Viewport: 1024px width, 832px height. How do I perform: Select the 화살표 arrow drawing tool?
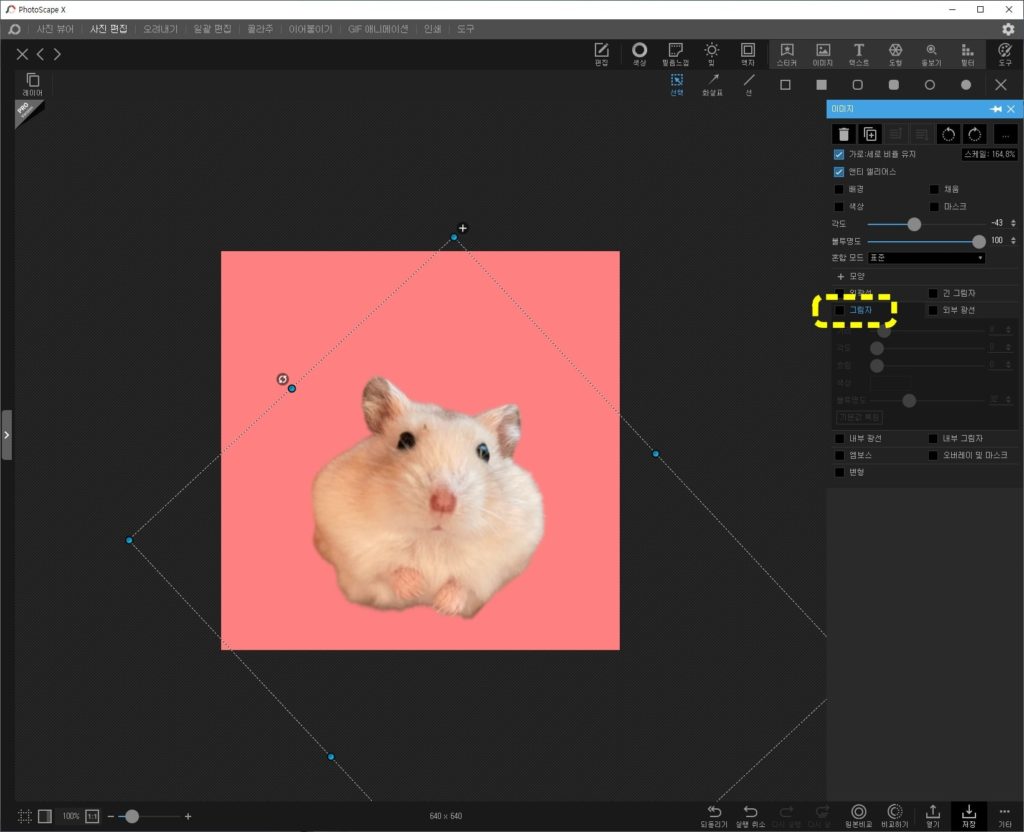pyautogui.click(x=712, y=85)
